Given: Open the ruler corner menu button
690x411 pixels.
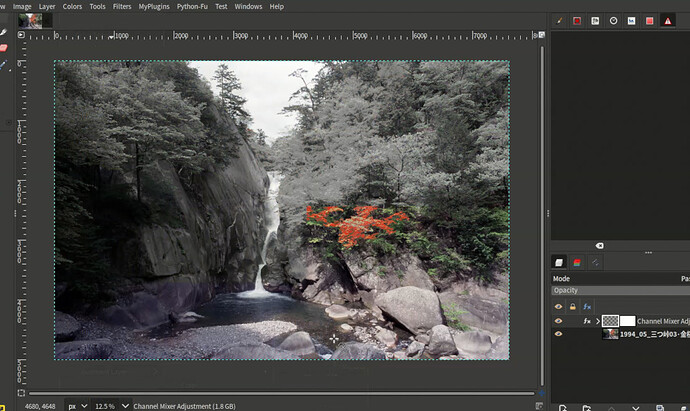Looking at the screenshot, I should 21,34.
